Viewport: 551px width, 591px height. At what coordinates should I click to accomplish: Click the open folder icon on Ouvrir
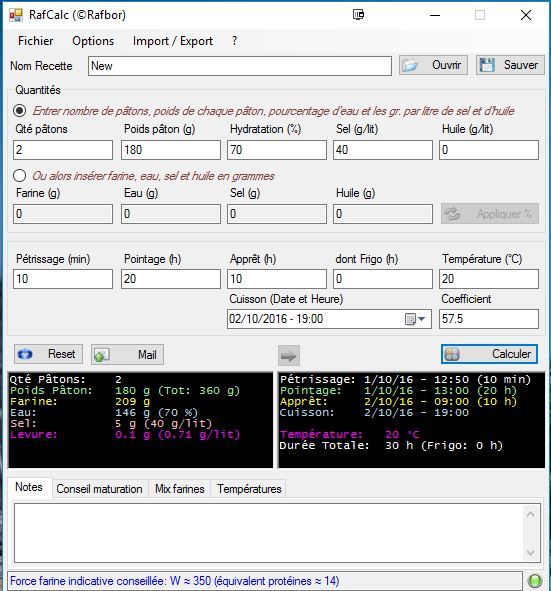[x=410, y=65]
